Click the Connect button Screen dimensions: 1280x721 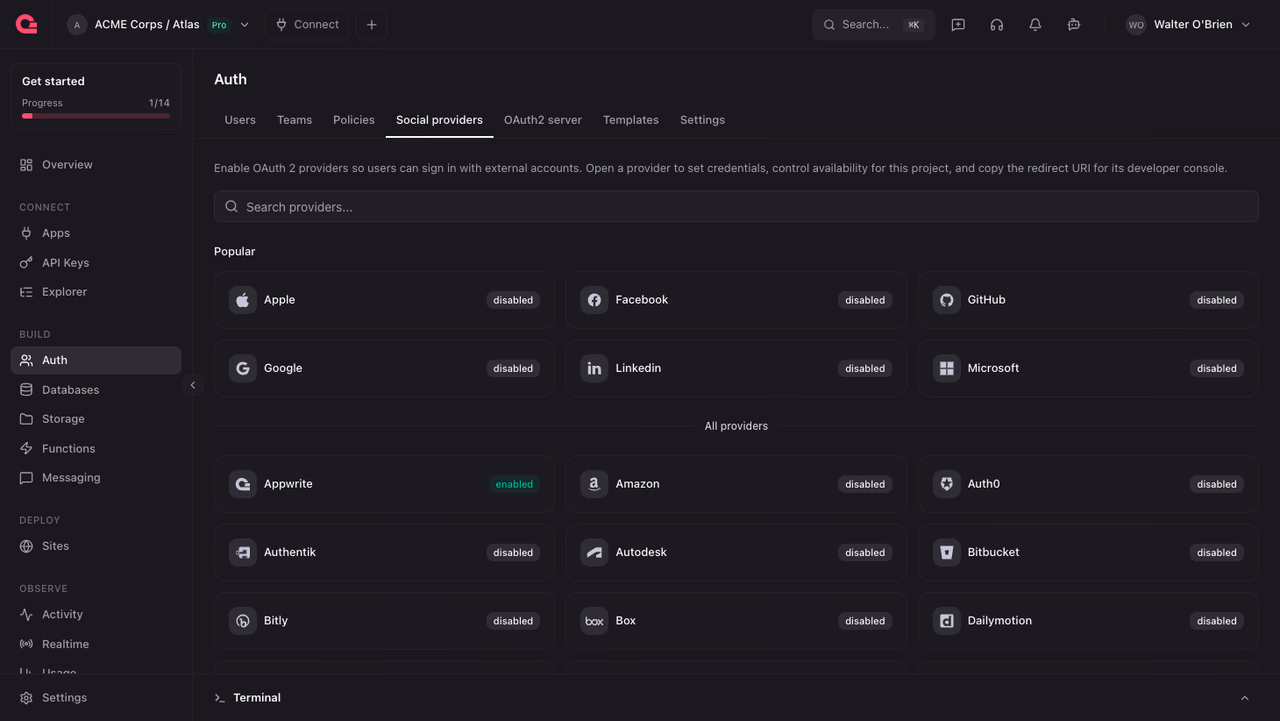tap(307, 25)
